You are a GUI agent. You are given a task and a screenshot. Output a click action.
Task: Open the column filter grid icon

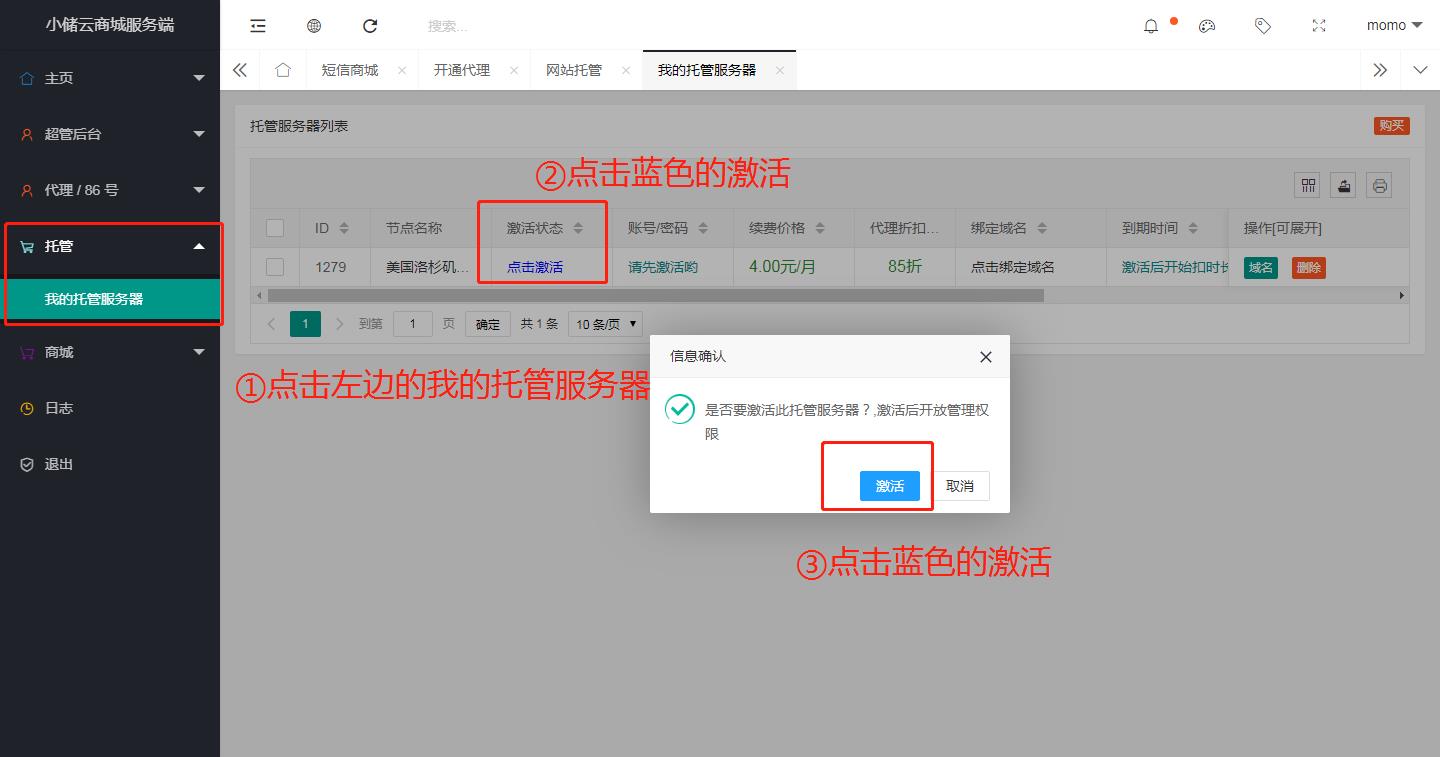1307,185
